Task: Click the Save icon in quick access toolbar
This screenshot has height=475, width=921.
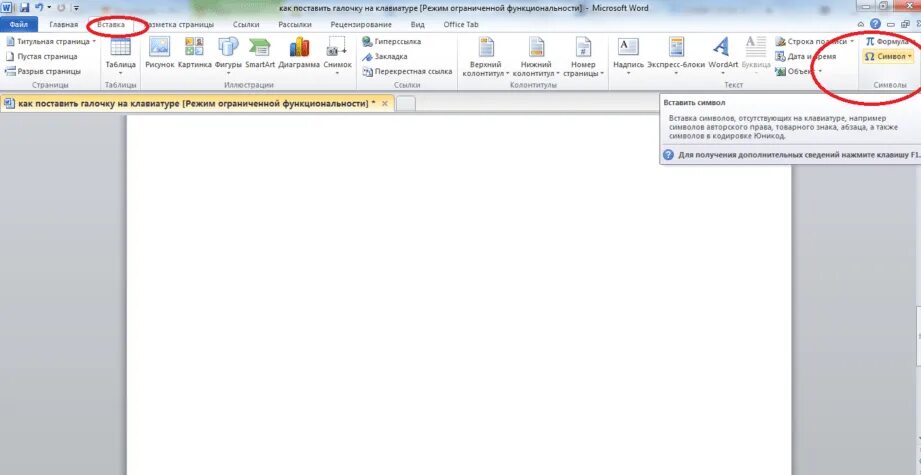Action: (x=25, y=8)
